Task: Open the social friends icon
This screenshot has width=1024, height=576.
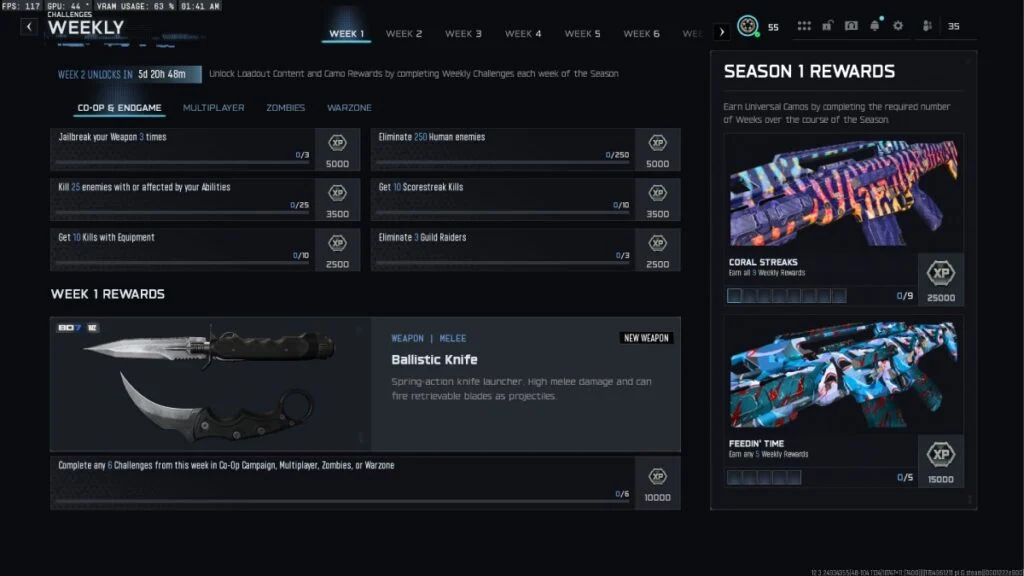Action: (x=928, y=26)
